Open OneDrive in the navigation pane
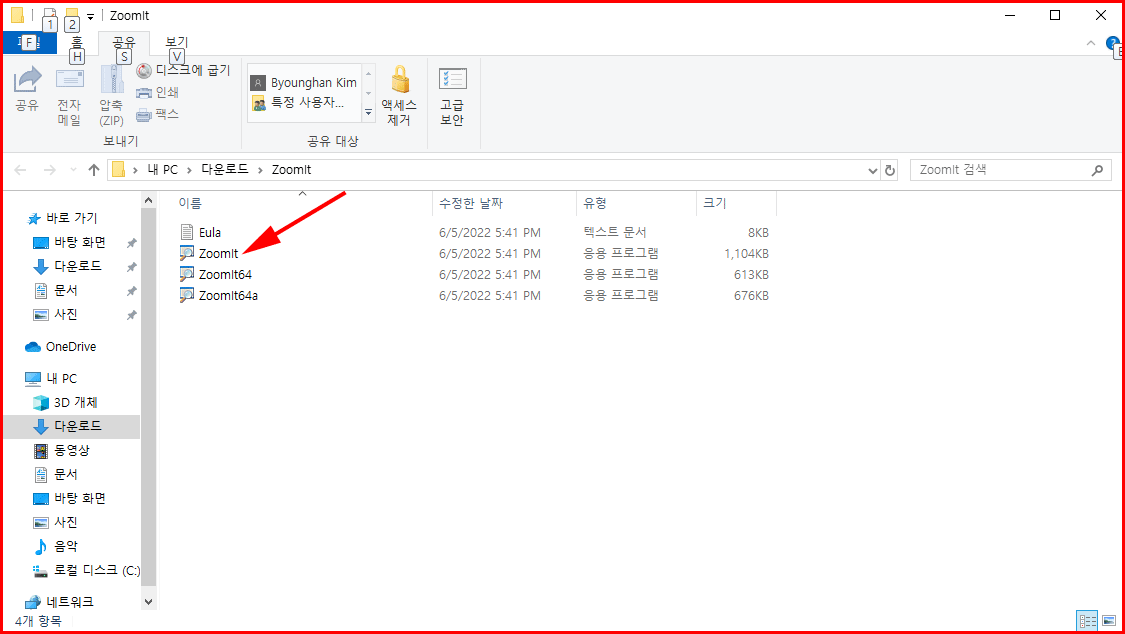 click(x=70, y=346)
